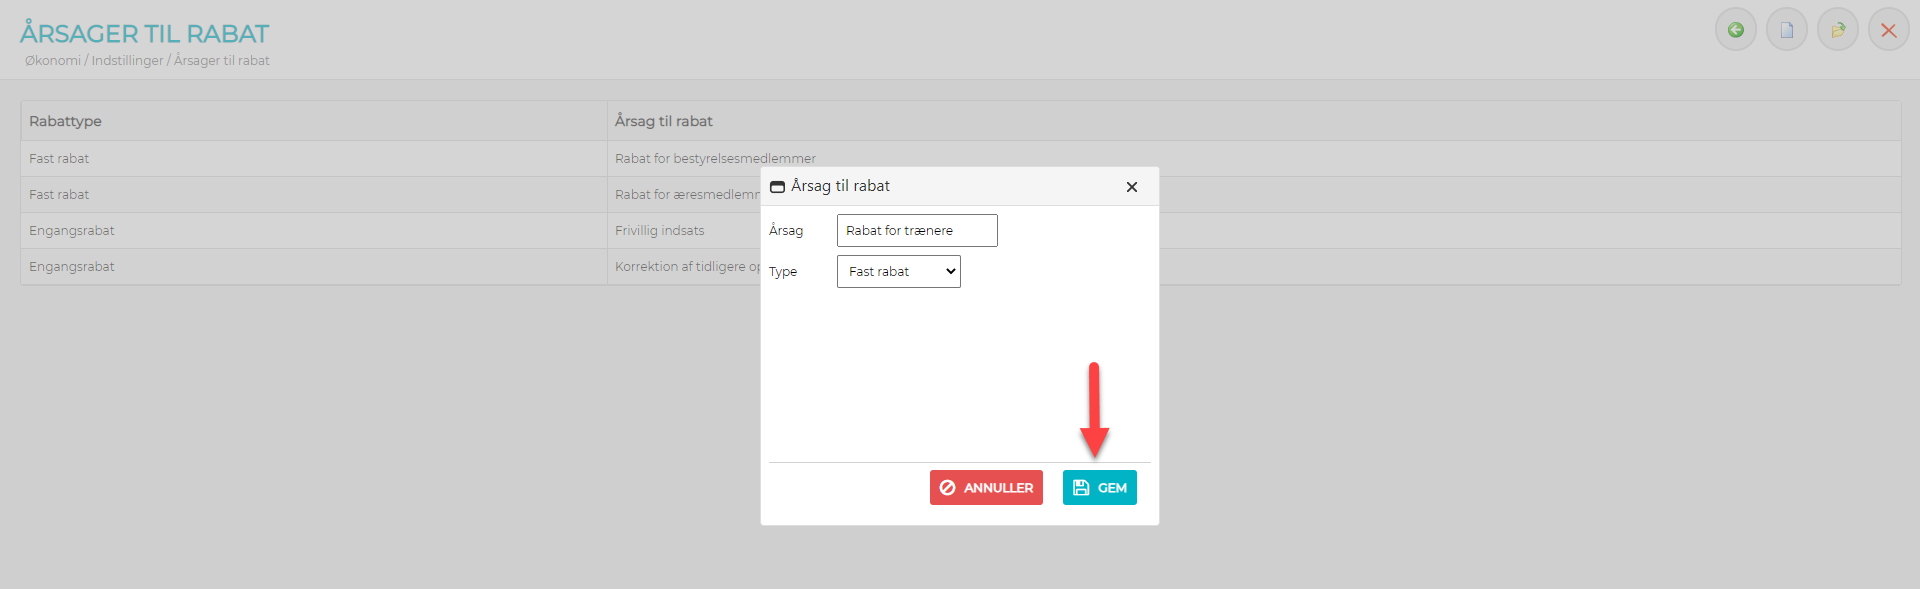Select the Korrektion af tidligere row
The image size is (1920, 589).
point(685,267)
